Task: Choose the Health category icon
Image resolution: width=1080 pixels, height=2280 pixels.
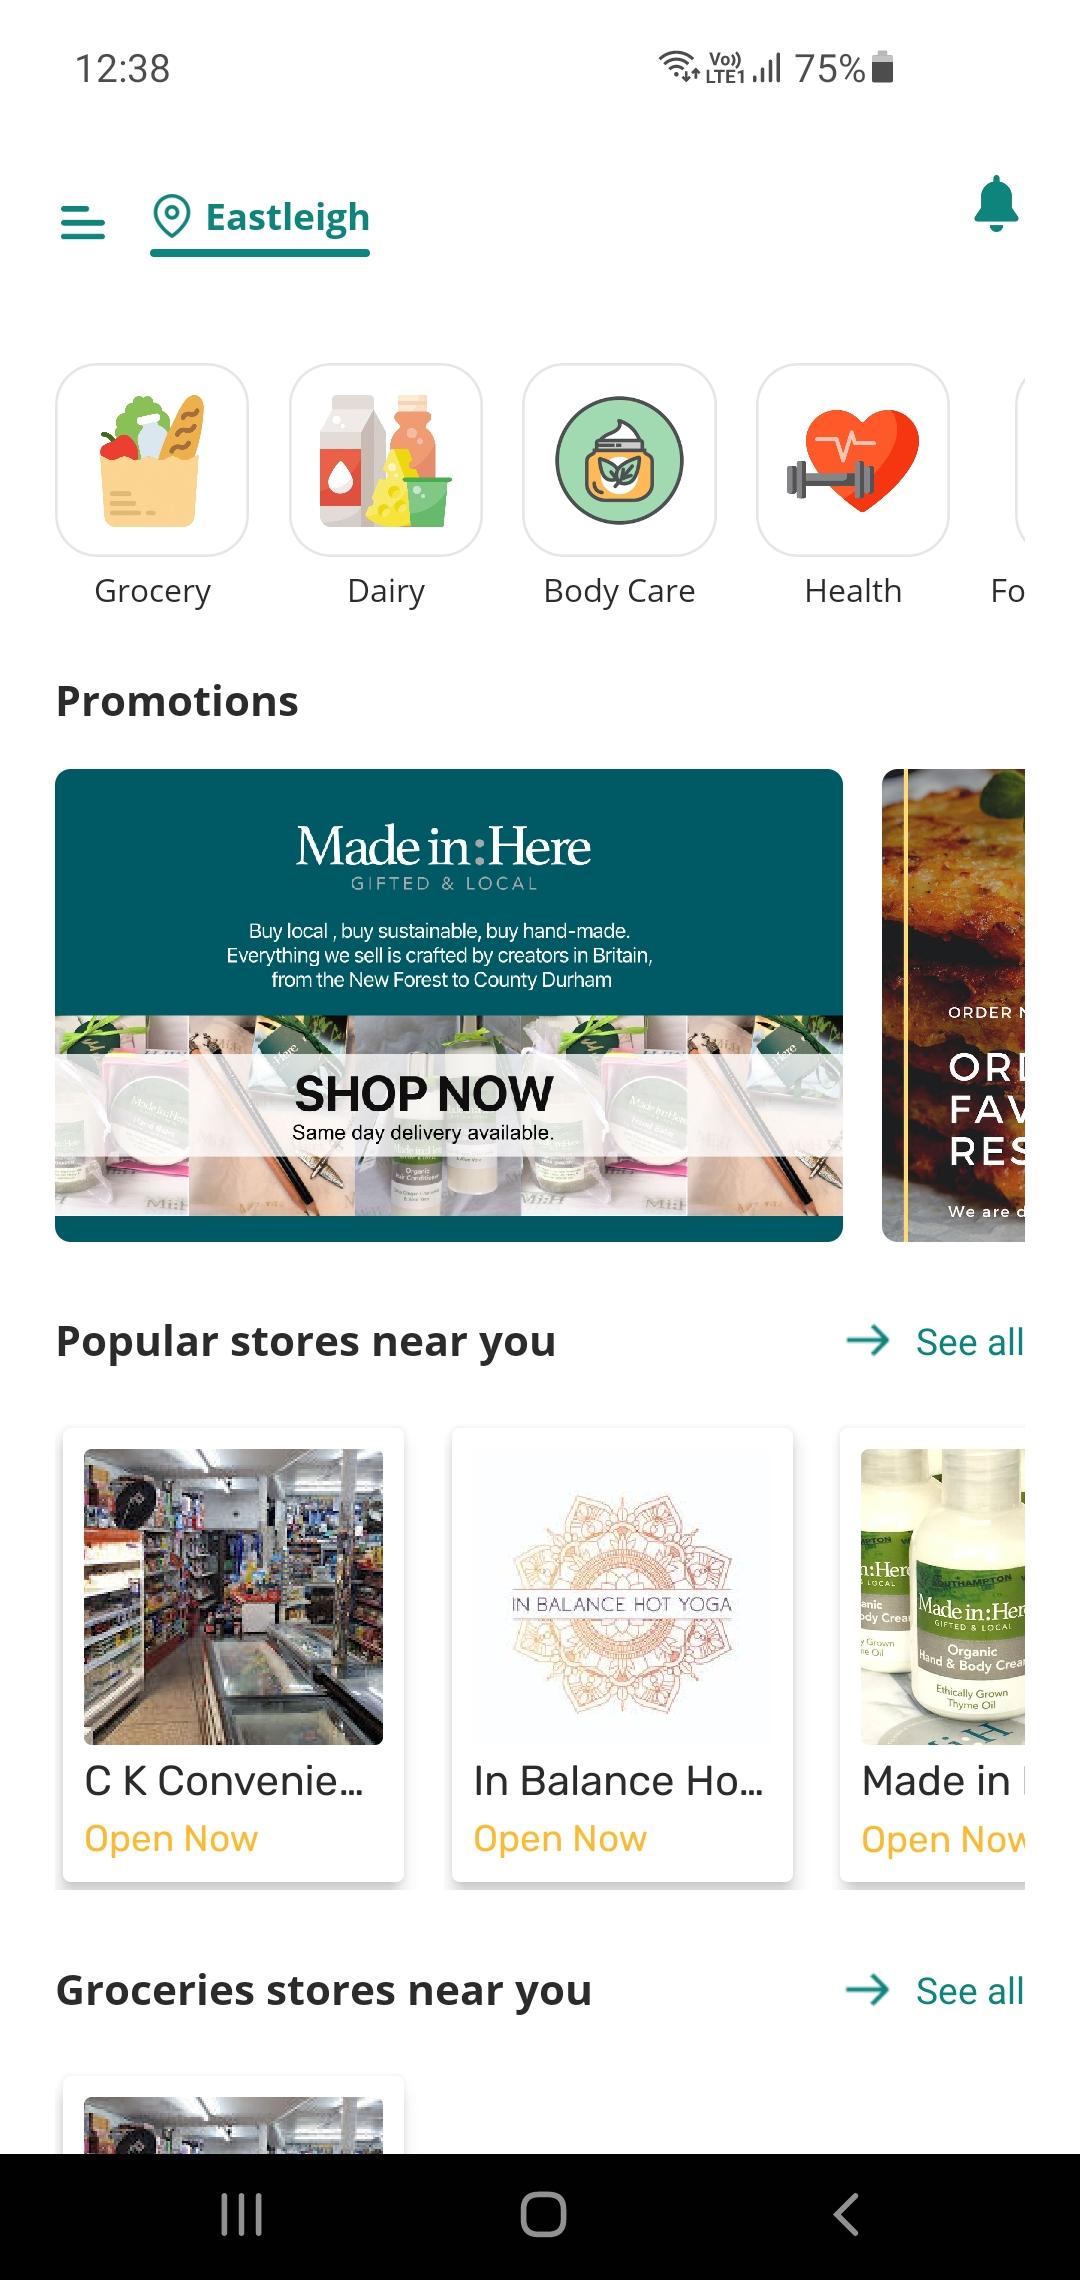Action: 853,460
